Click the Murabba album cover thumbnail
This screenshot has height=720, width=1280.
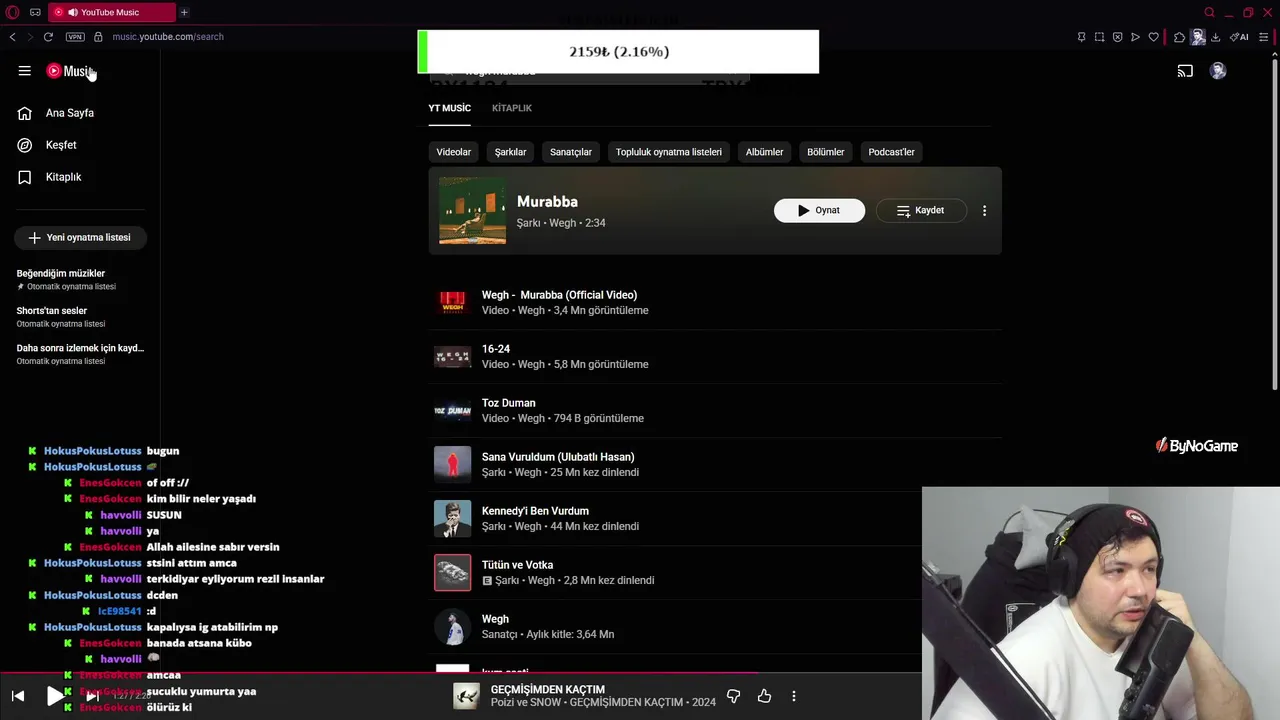click(x=472, y=211)
